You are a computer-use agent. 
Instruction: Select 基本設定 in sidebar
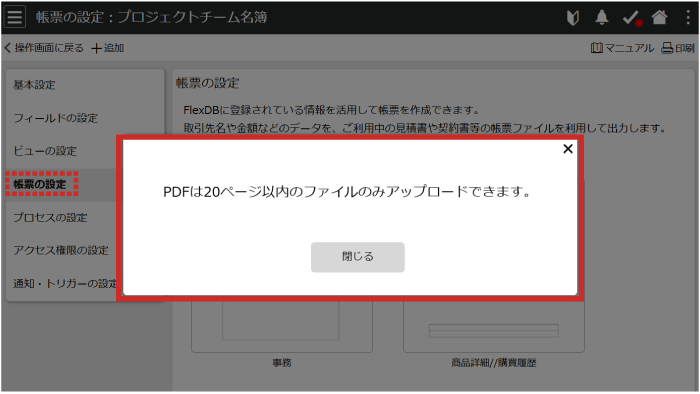34,85
